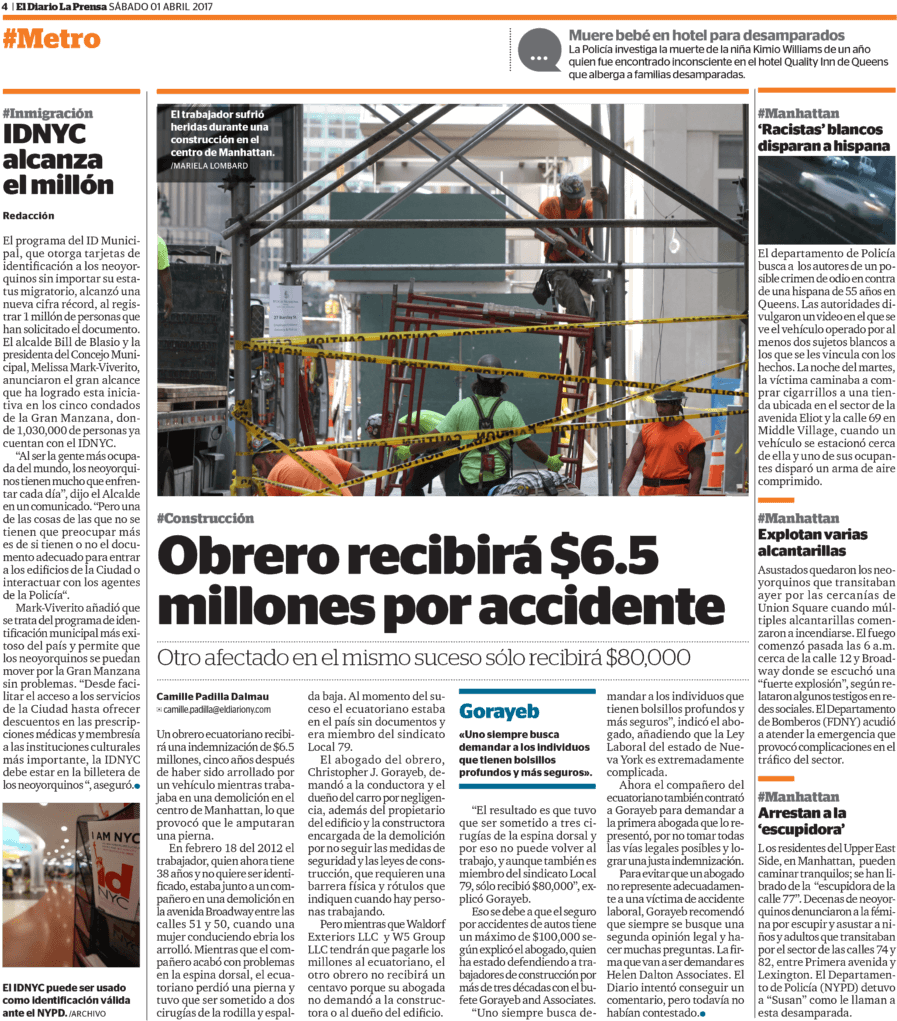Click the blurry car photo under 'Racistas' headline
Image resolution: width=897 pixels, height=1021 pixels.
[x=827, y=201]
